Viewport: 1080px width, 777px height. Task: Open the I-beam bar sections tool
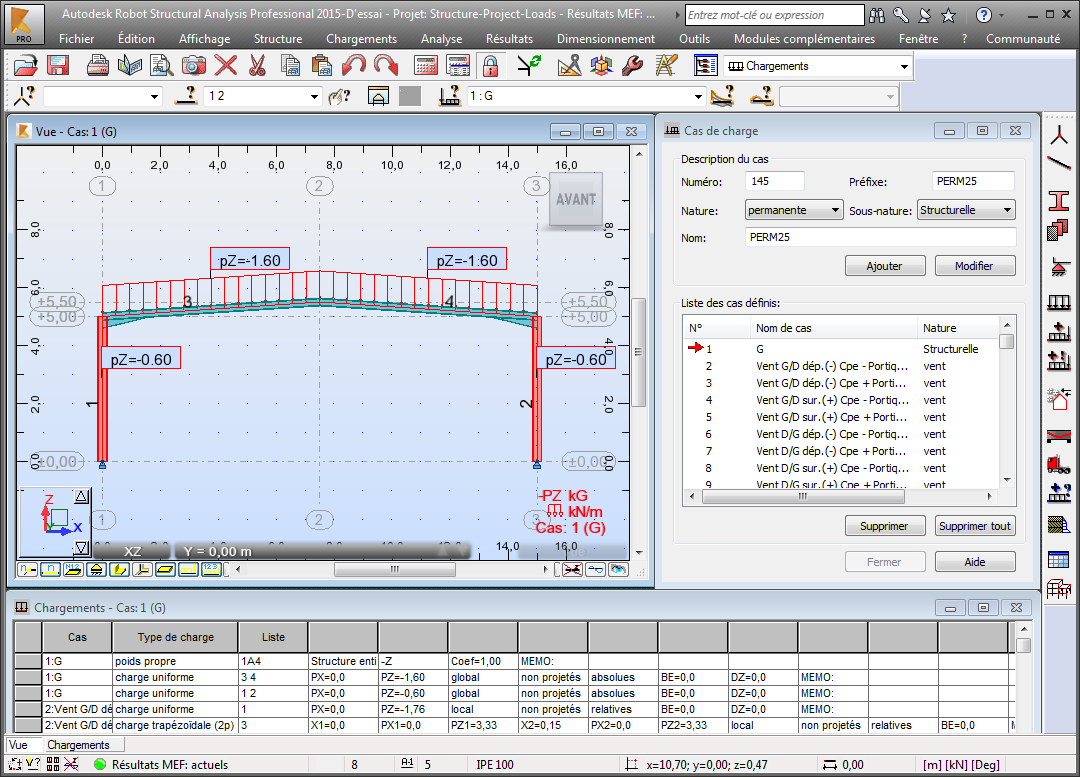1059,200
